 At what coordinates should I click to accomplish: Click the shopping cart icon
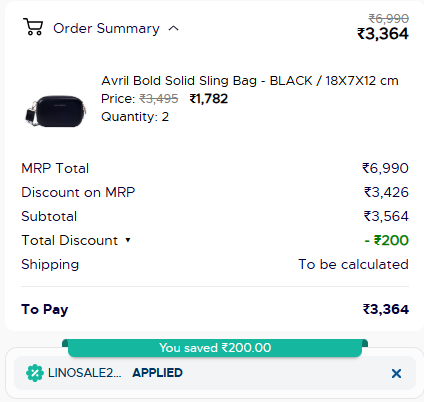coord(33,27)
